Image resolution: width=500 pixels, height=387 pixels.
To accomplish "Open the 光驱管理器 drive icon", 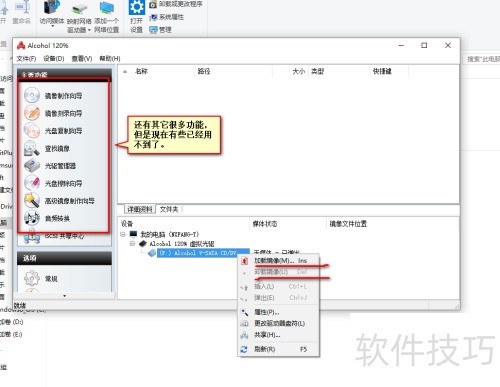I will tap(32, 166).
